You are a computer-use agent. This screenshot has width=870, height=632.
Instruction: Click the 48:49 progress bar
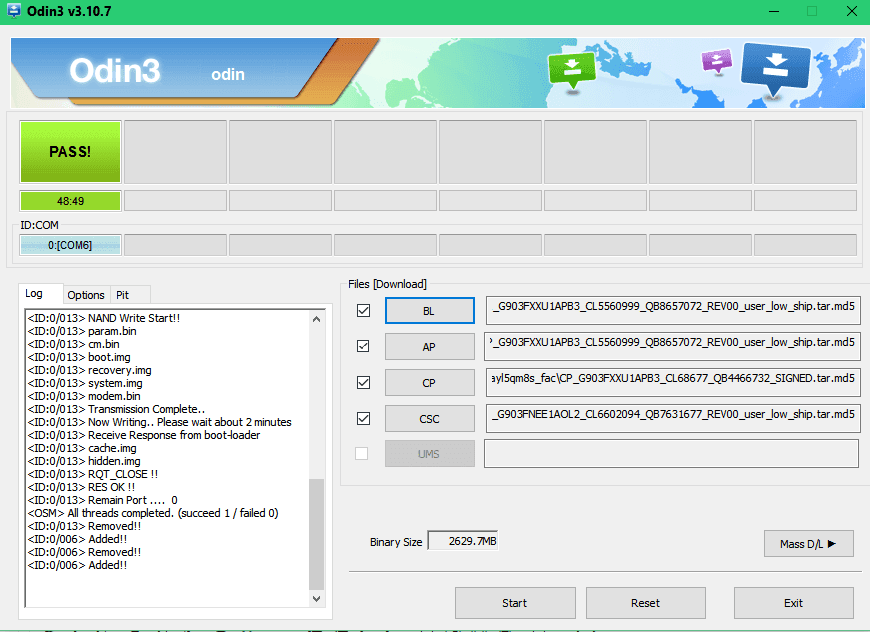pyautogui.click(x=70, y=201)
